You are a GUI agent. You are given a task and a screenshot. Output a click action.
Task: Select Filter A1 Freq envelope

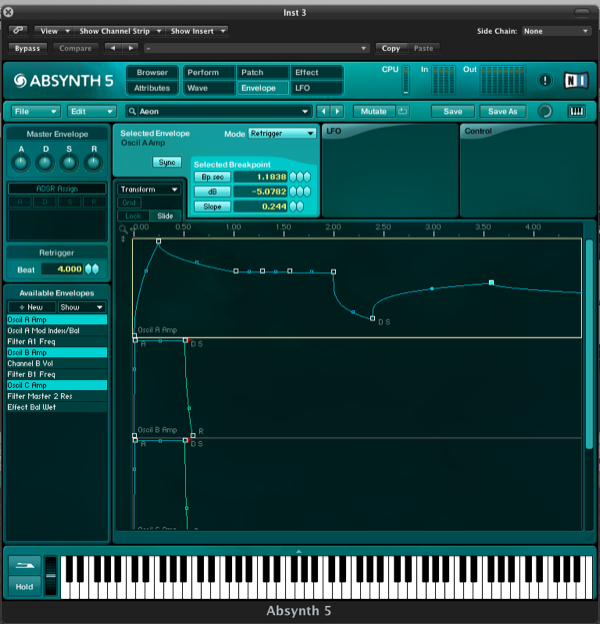pyautogui.click(x=57, y=341)
